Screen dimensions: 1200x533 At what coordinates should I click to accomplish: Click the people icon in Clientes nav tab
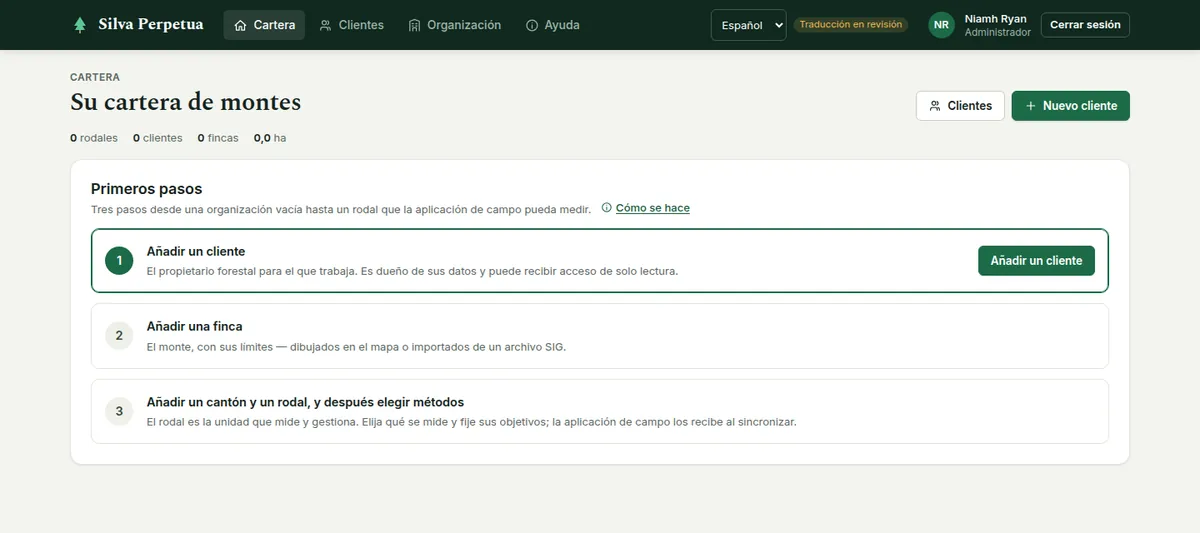[x=326, y=25]
